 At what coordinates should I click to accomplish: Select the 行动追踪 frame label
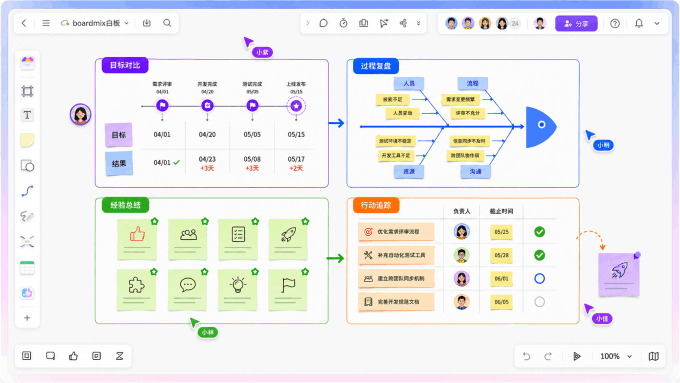click(376, 205)
